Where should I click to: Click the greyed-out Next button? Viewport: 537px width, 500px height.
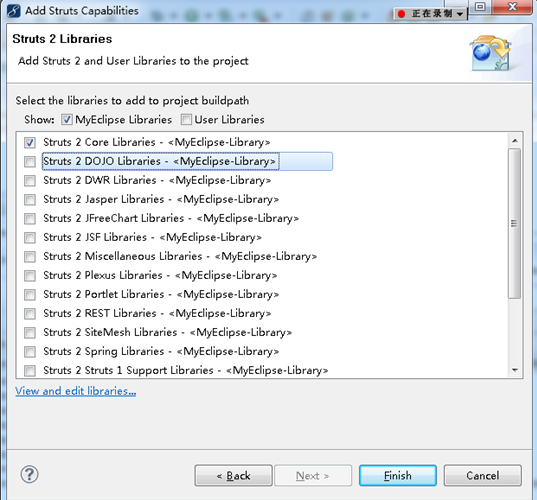[313, 475]
